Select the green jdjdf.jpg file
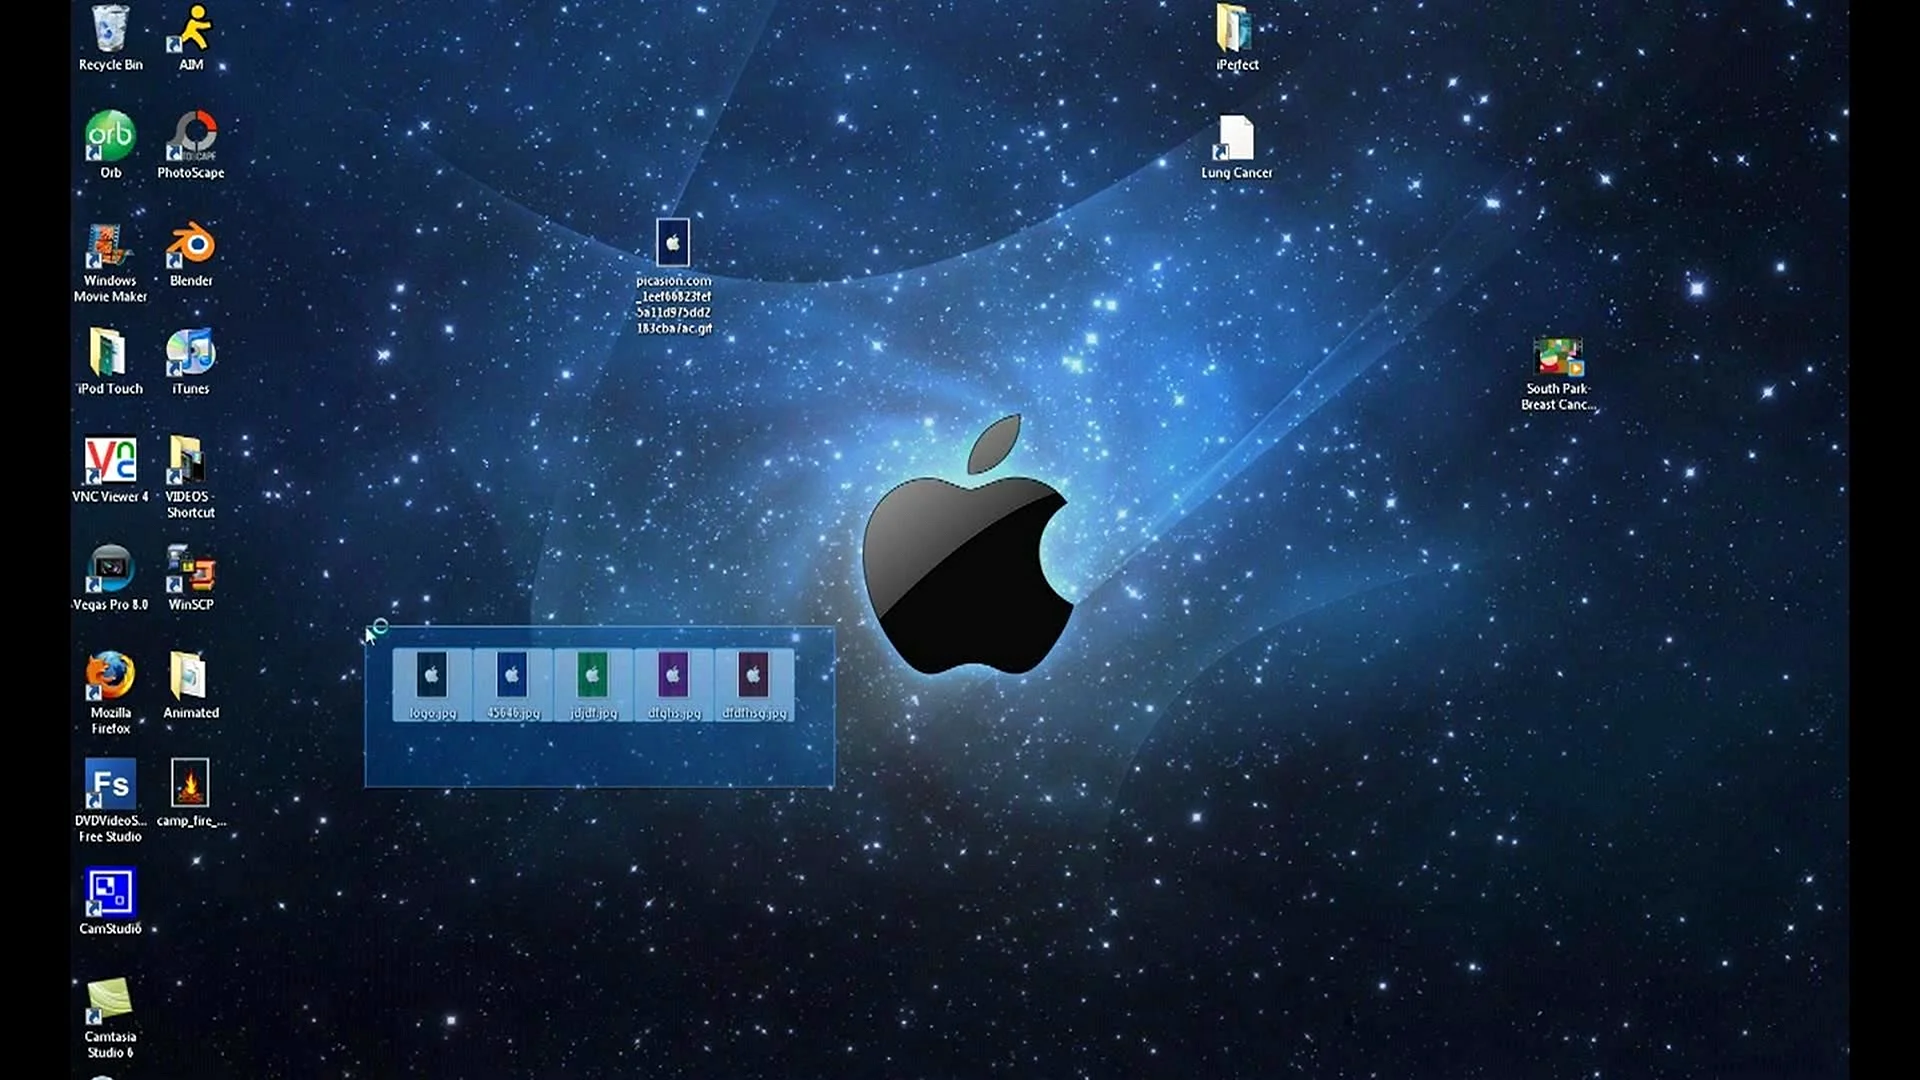This screenshot has height=1080, width=1920. coord(593,685)
